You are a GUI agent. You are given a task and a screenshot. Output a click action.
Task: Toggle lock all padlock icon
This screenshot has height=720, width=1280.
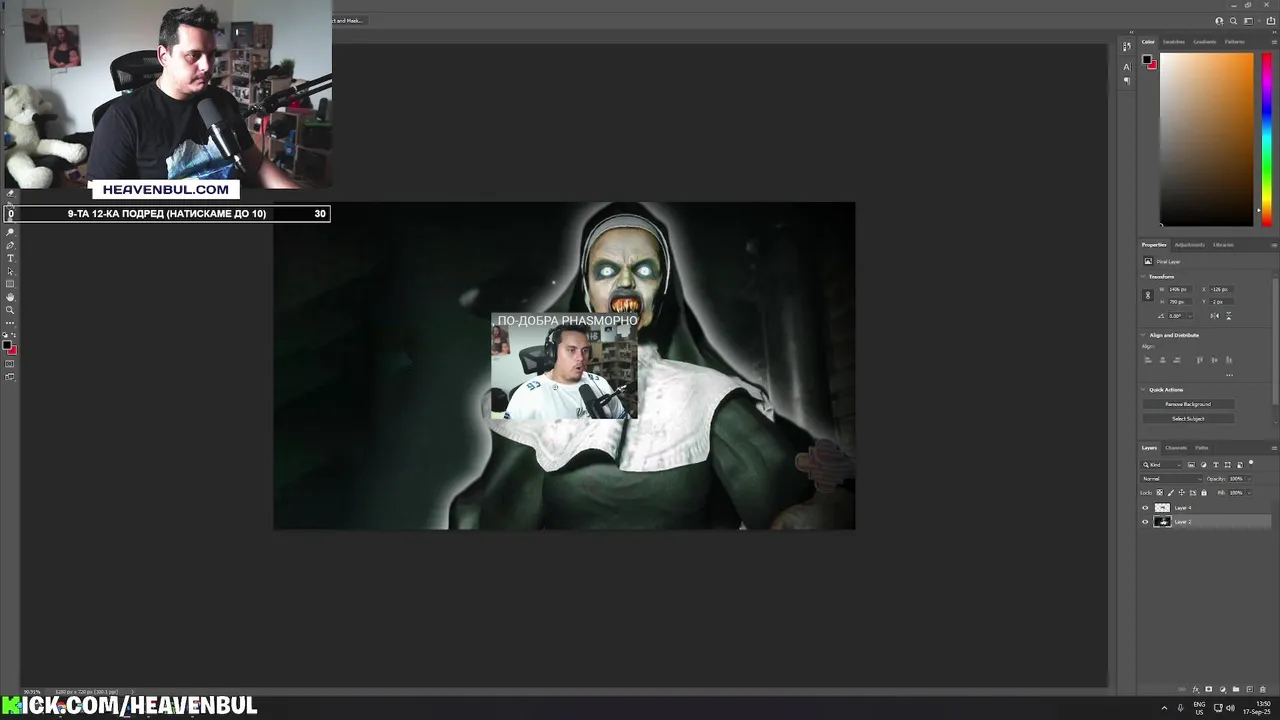tap(1204, 493)
